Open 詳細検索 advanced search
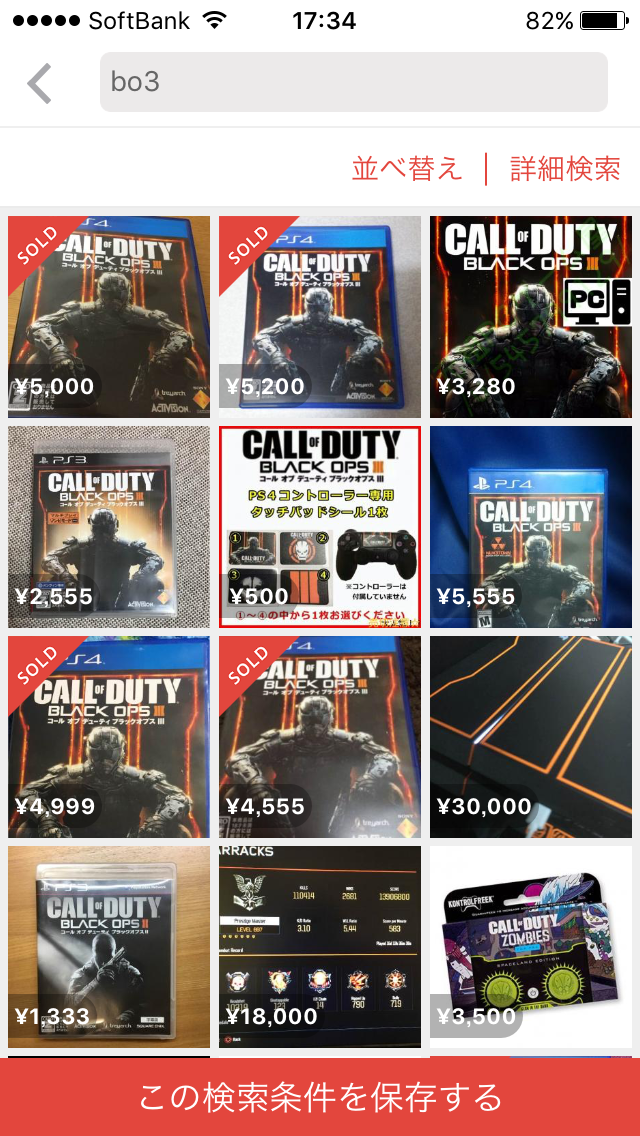The width and height of the screenshot is (640, 1136). 565,169
